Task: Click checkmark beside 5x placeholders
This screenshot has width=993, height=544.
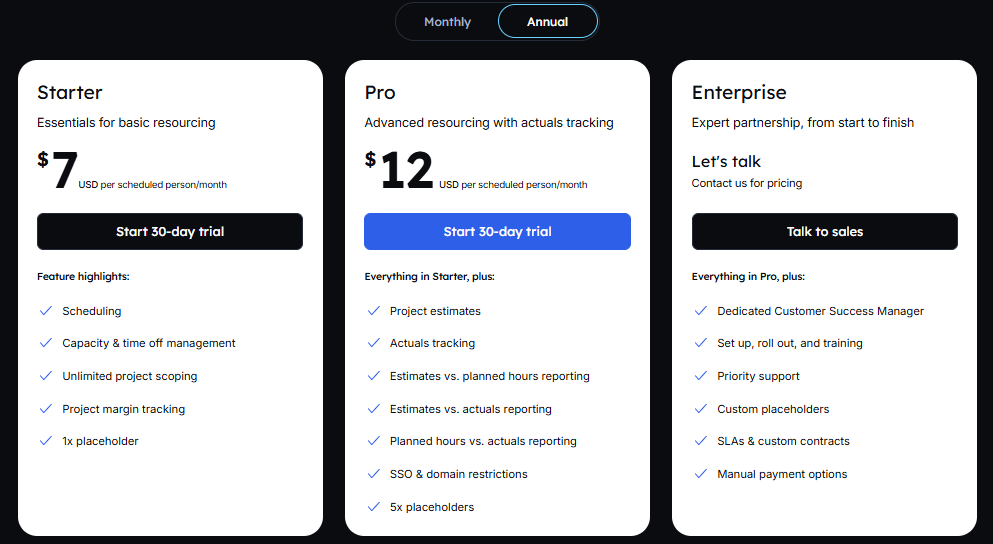Action: (373, 507)
